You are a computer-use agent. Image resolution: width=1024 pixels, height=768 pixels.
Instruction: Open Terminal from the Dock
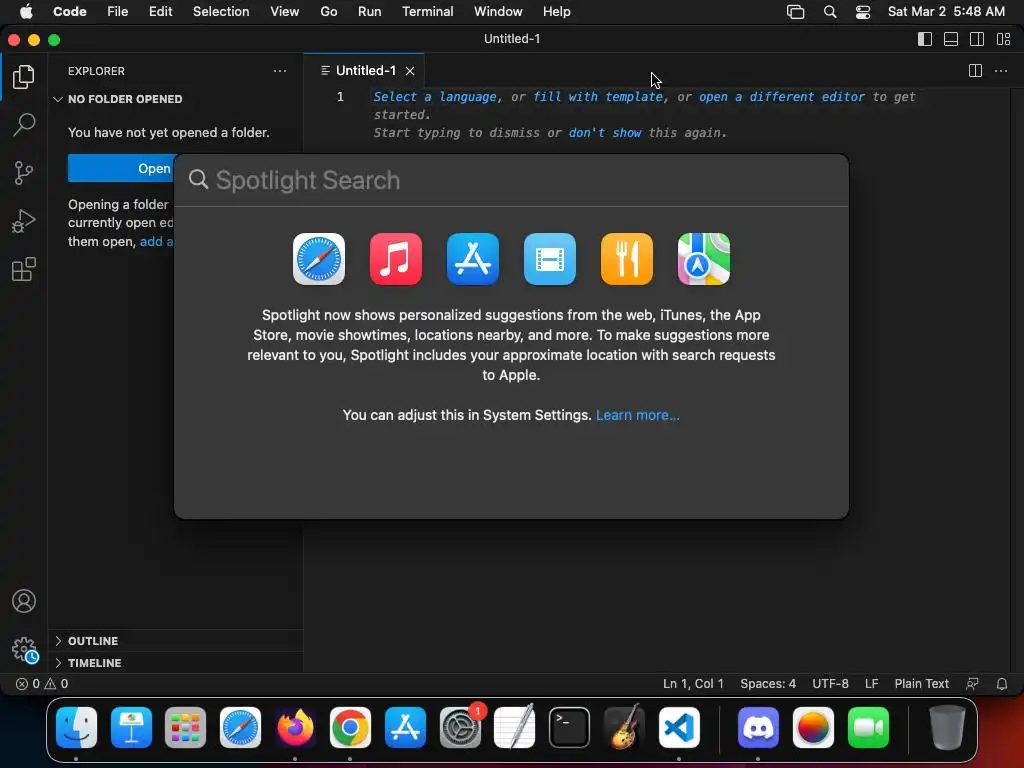pos(569,728)
